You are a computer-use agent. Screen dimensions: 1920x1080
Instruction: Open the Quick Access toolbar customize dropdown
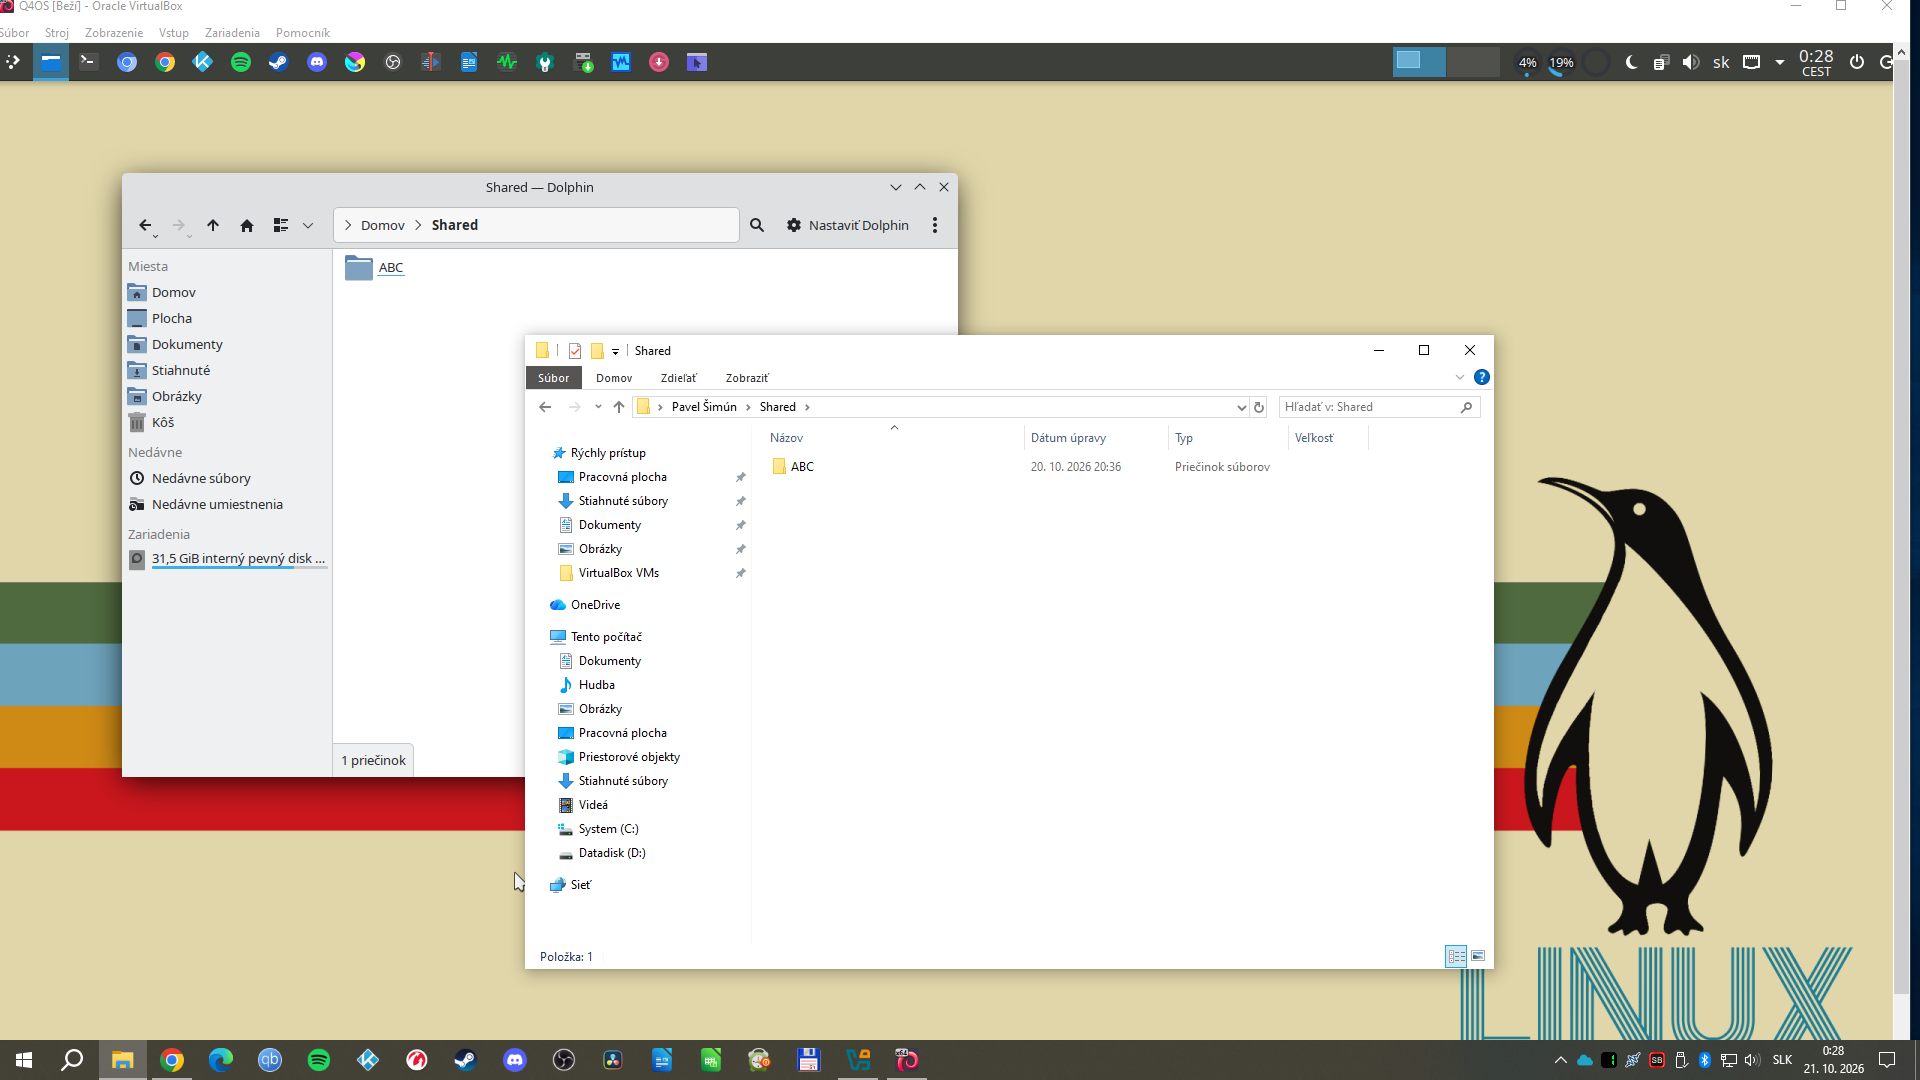click(615, 351)
